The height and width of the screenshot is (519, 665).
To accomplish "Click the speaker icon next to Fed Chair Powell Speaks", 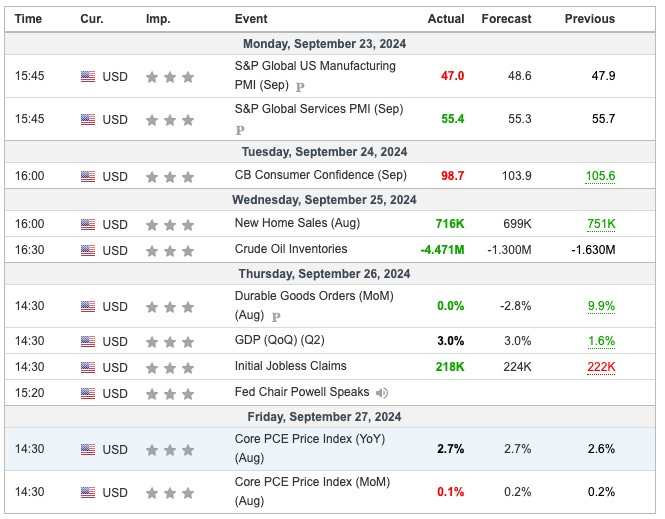I will tap(382, 393).
